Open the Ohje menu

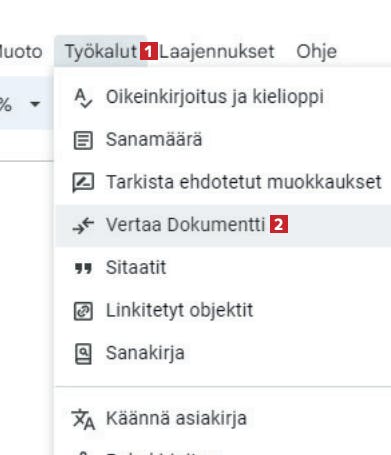coord(316,52)
